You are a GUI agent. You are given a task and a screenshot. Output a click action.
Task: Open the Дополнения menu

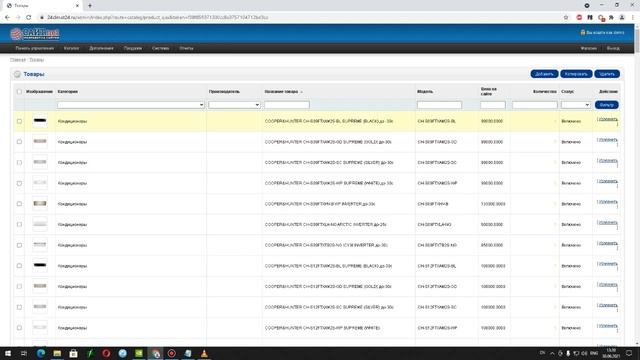pos(101,48)
